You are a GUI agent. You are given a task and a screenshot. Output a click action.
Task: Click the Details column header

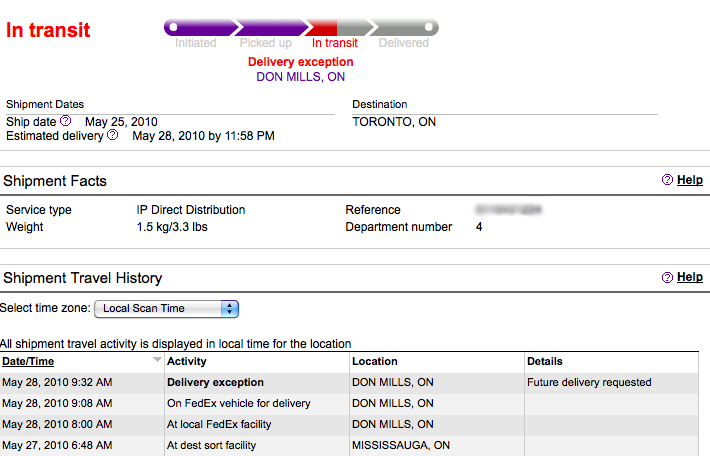click(545, 361)
